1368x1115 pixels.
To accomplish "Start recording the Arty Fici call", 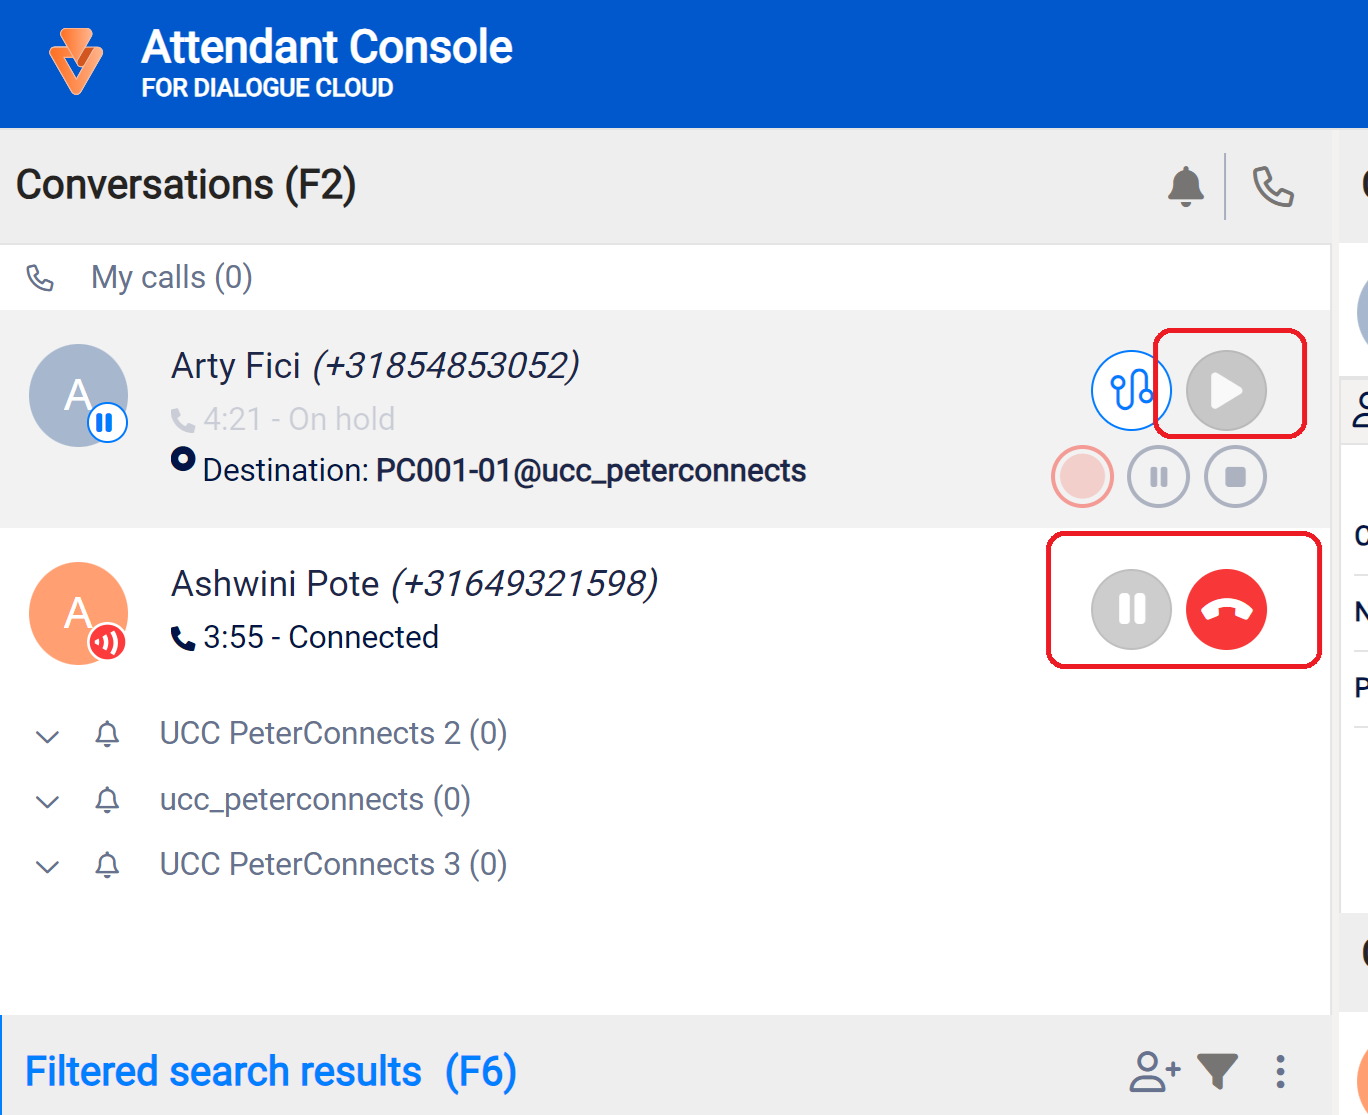I will point(1082,477).
